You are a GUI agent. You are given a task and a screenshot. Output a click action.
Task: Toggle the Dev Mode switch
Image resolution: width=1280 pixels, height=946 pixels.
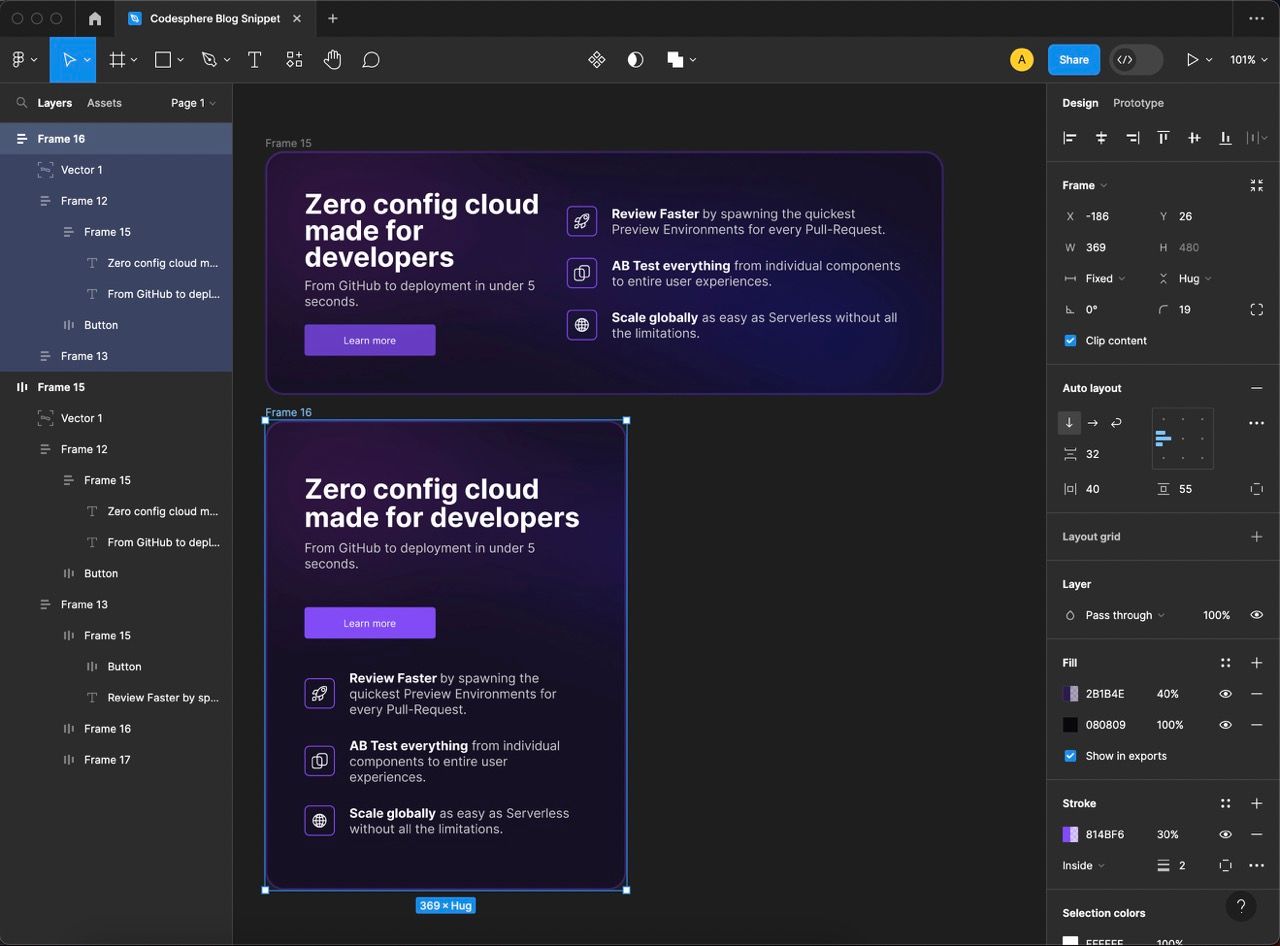pyautogui.click(x=1136, y=60)
